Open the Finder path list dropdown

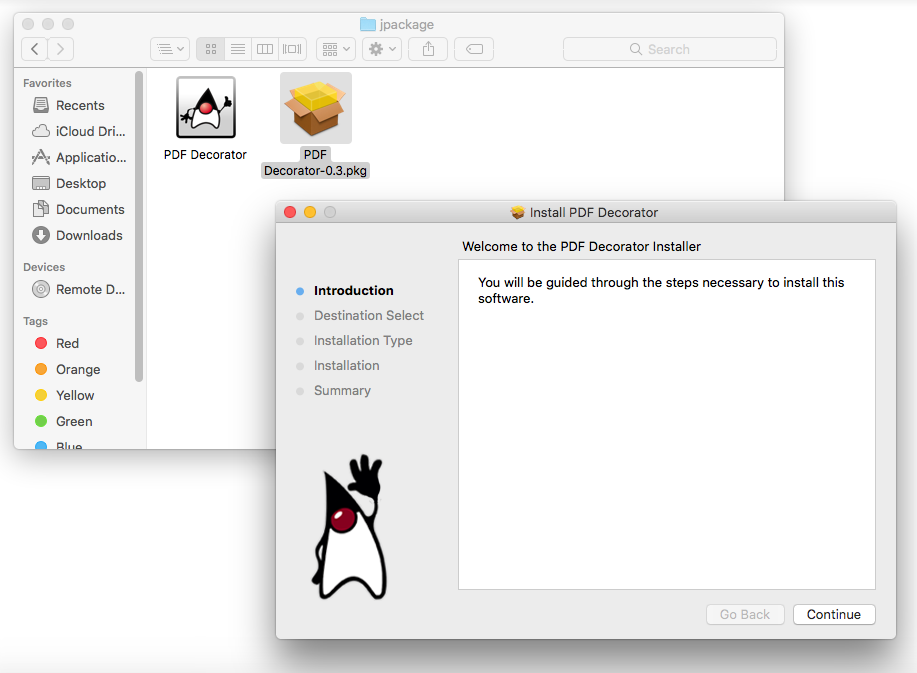coord(170,49)
